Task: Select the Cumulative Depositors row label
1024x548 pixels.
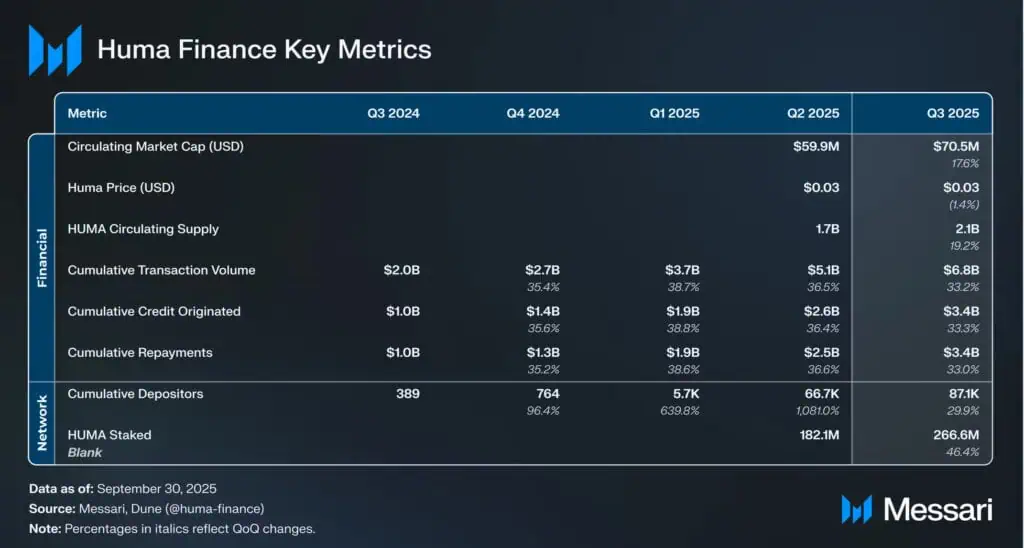Action: (135, 394)
